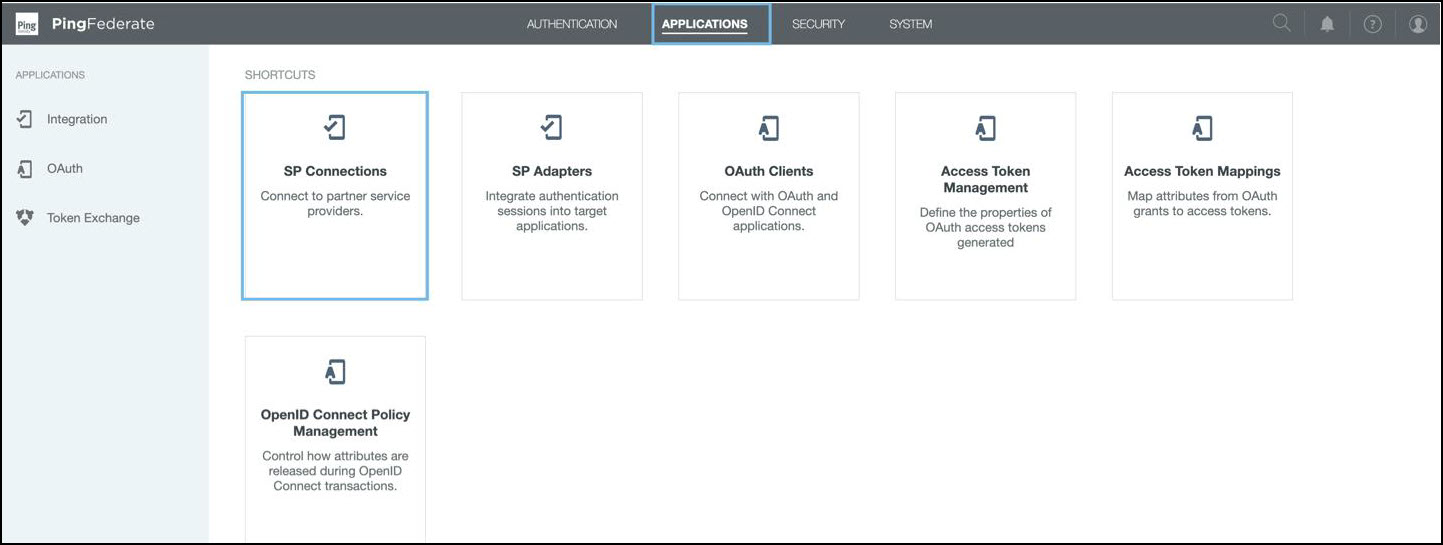
Task: Click the PingFederate logo icon
Action: 27,24
